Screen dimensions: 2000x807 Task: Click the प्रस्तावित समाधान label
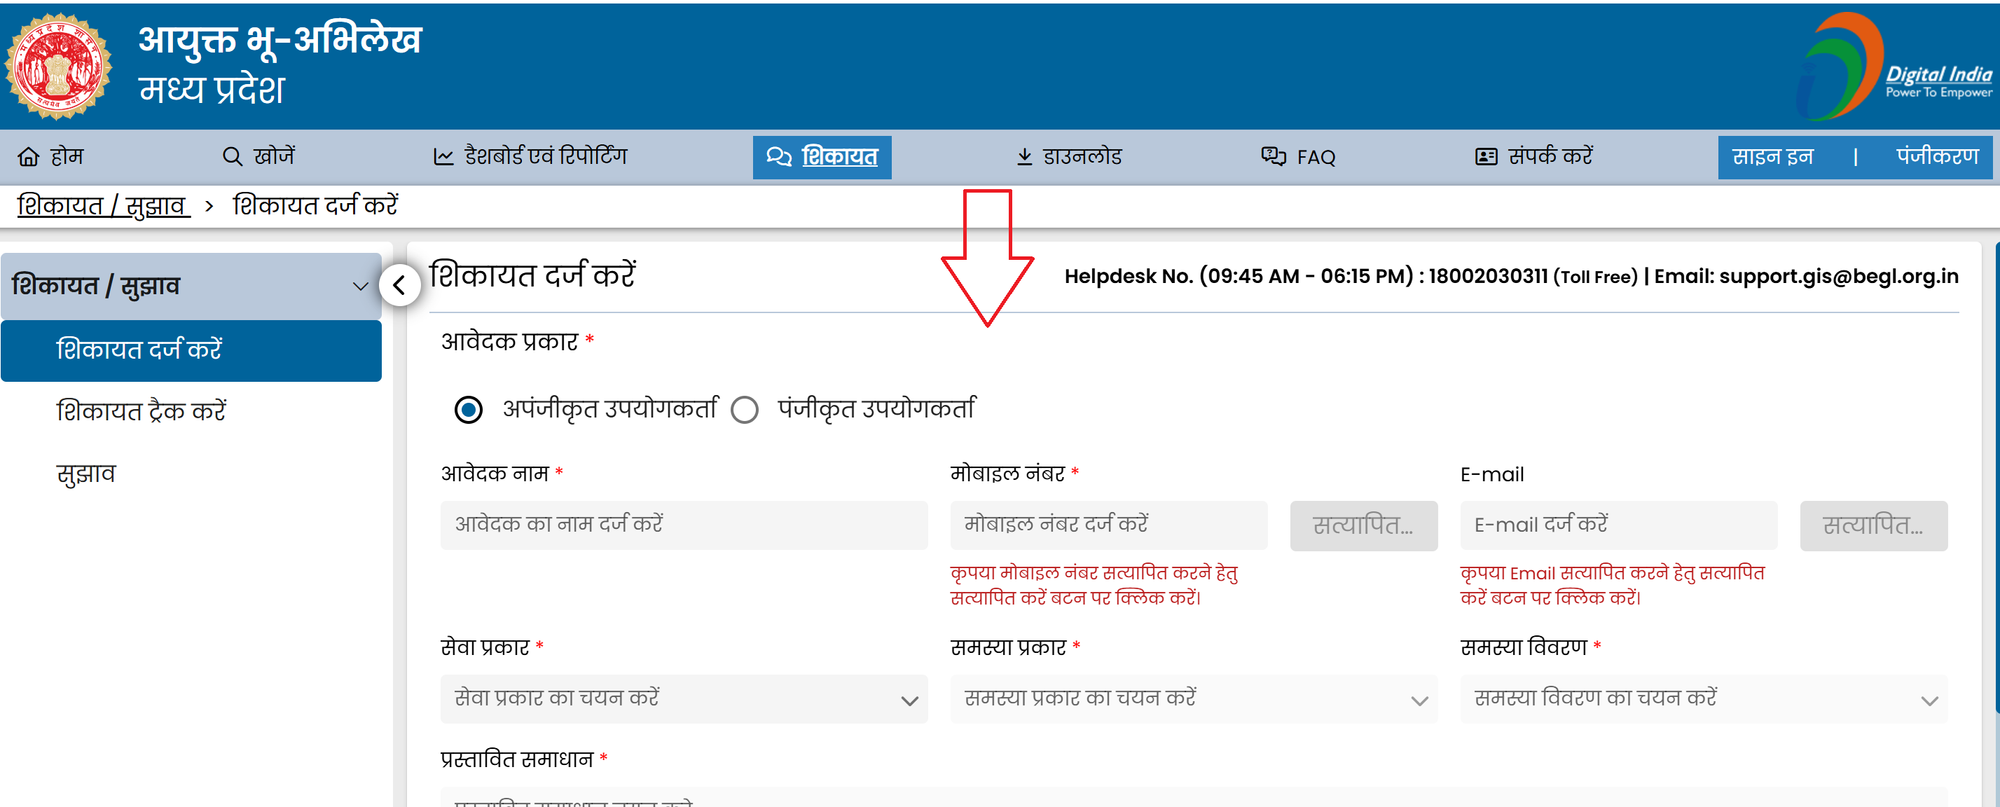pos(517,760)
